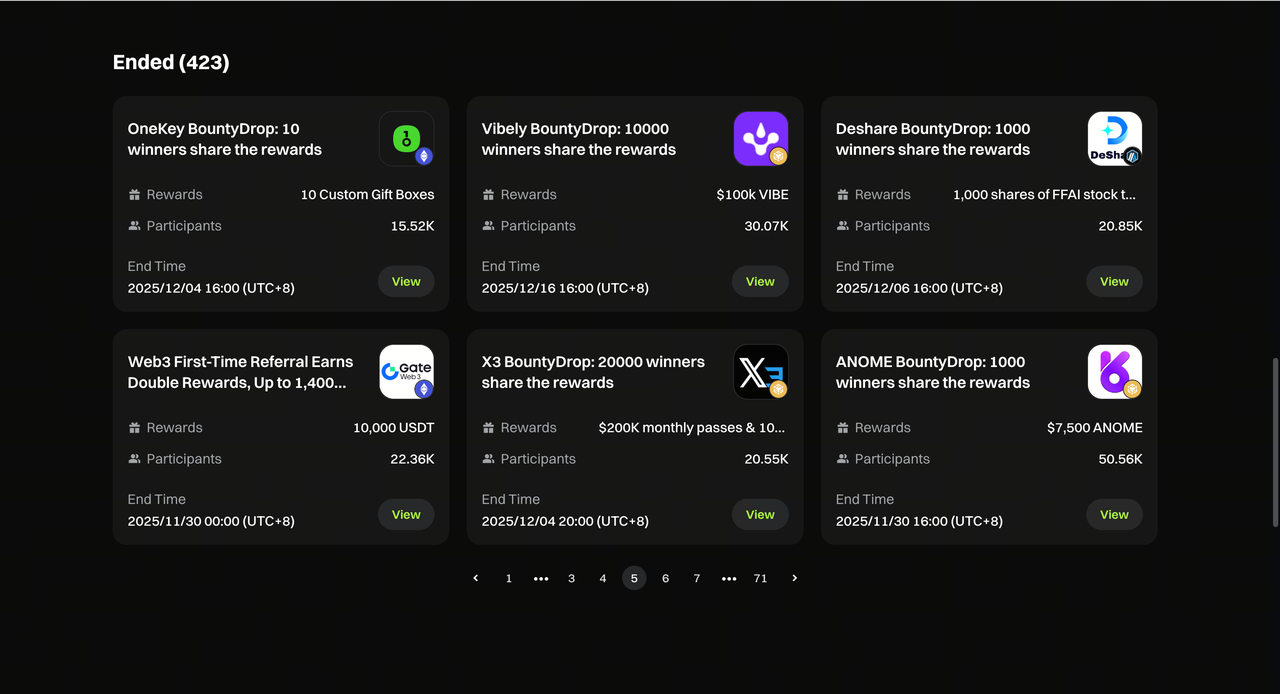View the OneKey BountyDrop details
Image resolution: width=1280 pixels, height=694 pixels.
coord(406,282)
